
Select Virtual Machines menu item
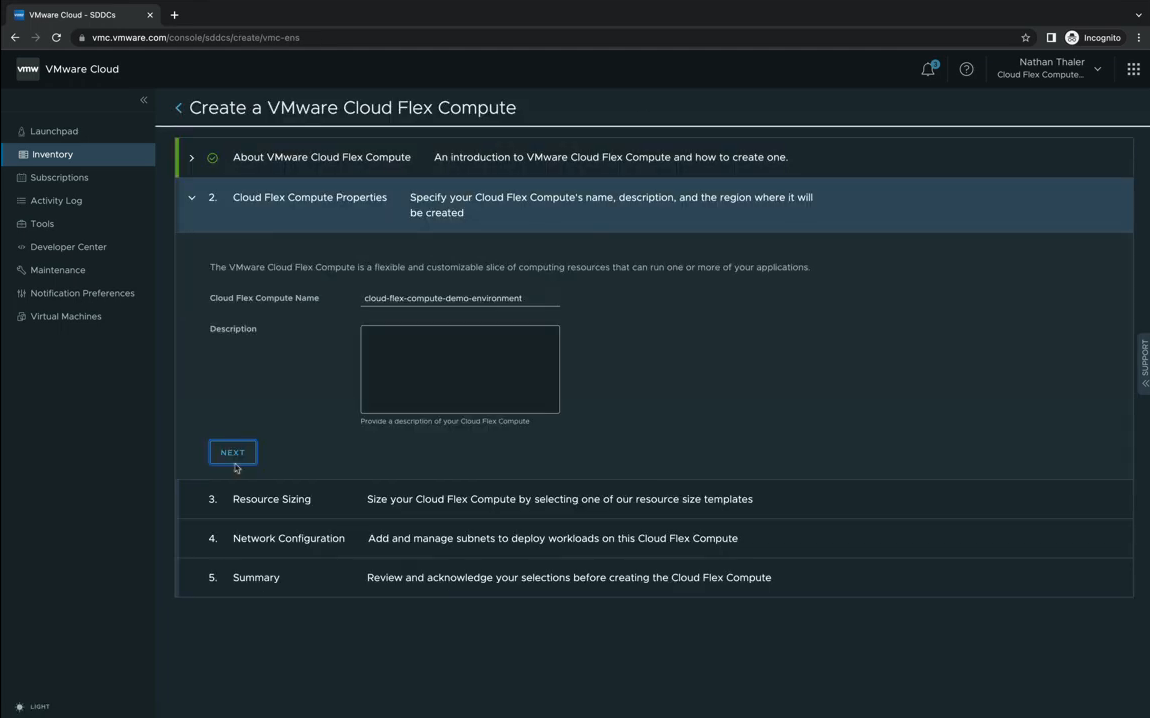66,316
